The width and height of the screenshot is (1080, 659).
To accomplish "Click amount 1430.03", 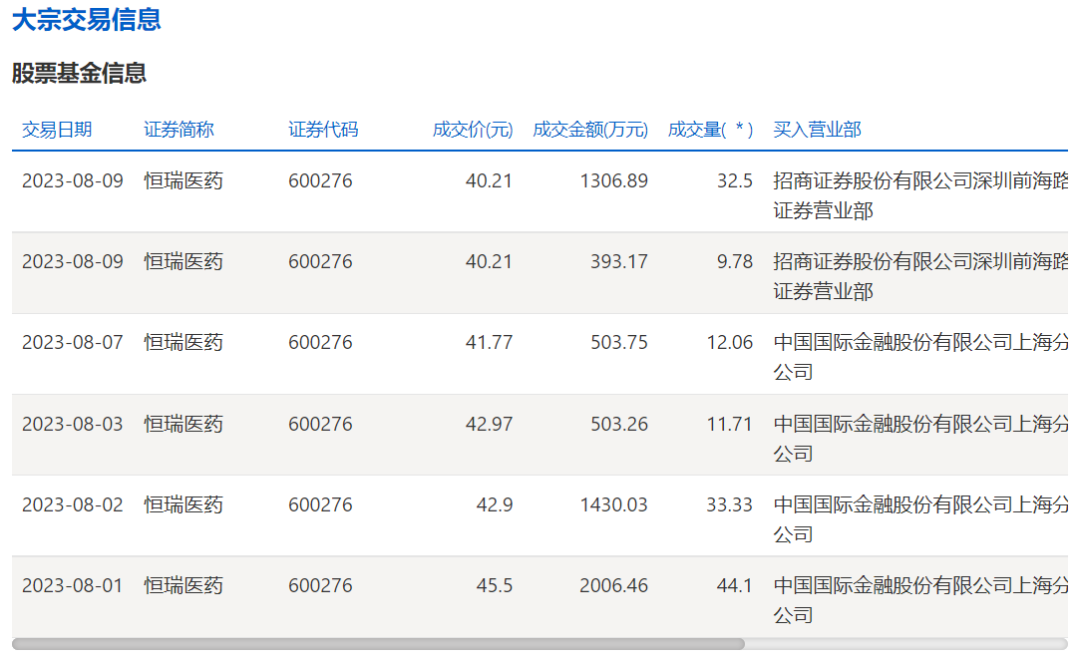I will tap(614, 505).
